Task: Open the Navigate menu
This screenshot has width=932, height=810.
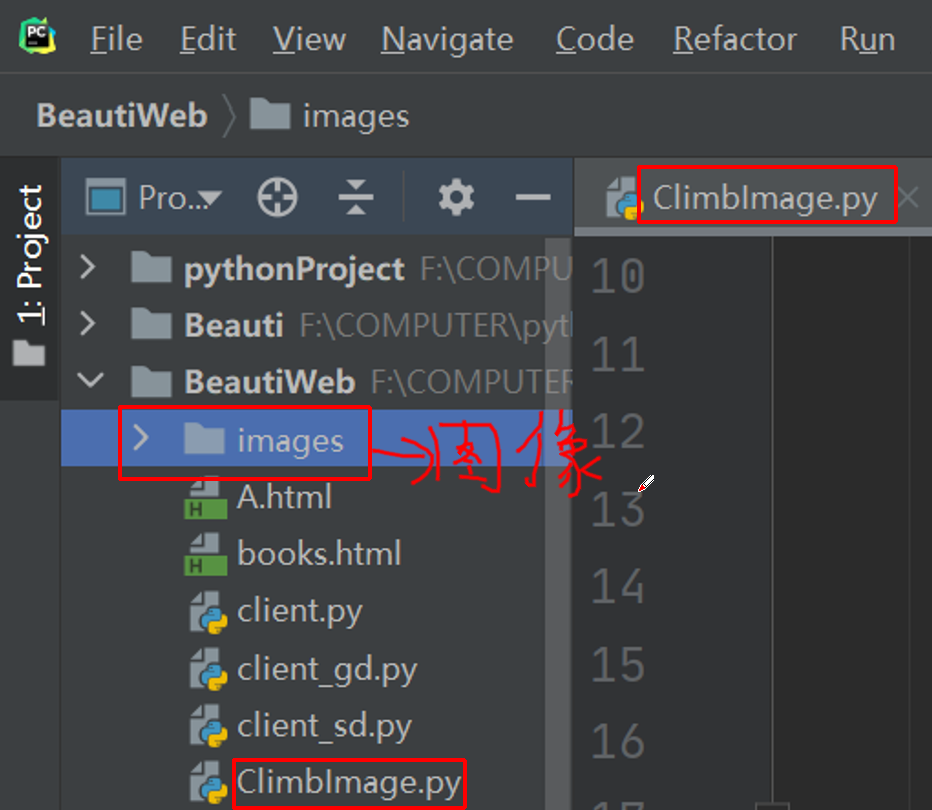Action: 447,40
